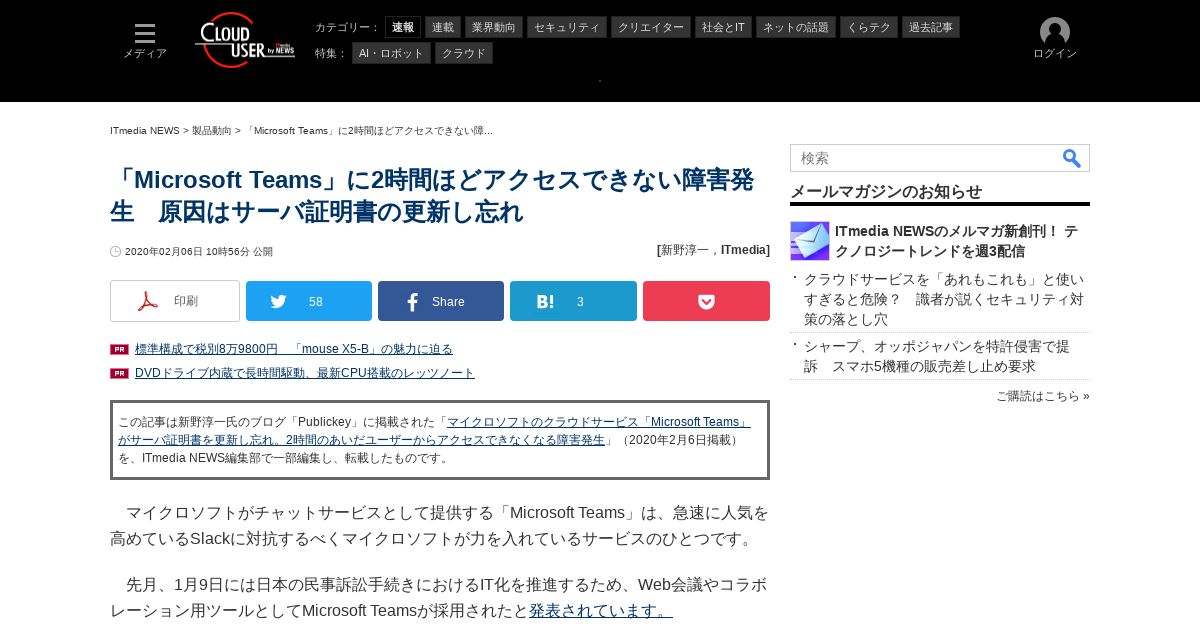Click the 製品動向 breadcrumb link

212,131
